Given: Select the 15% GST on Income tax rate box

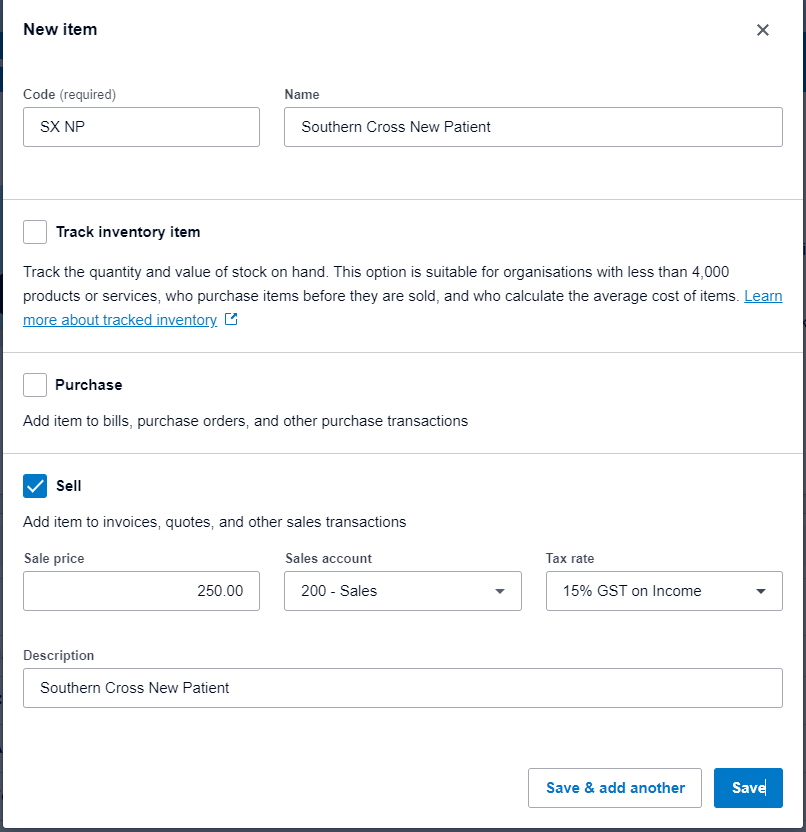Looking at the screenshot, I should 663,591.
